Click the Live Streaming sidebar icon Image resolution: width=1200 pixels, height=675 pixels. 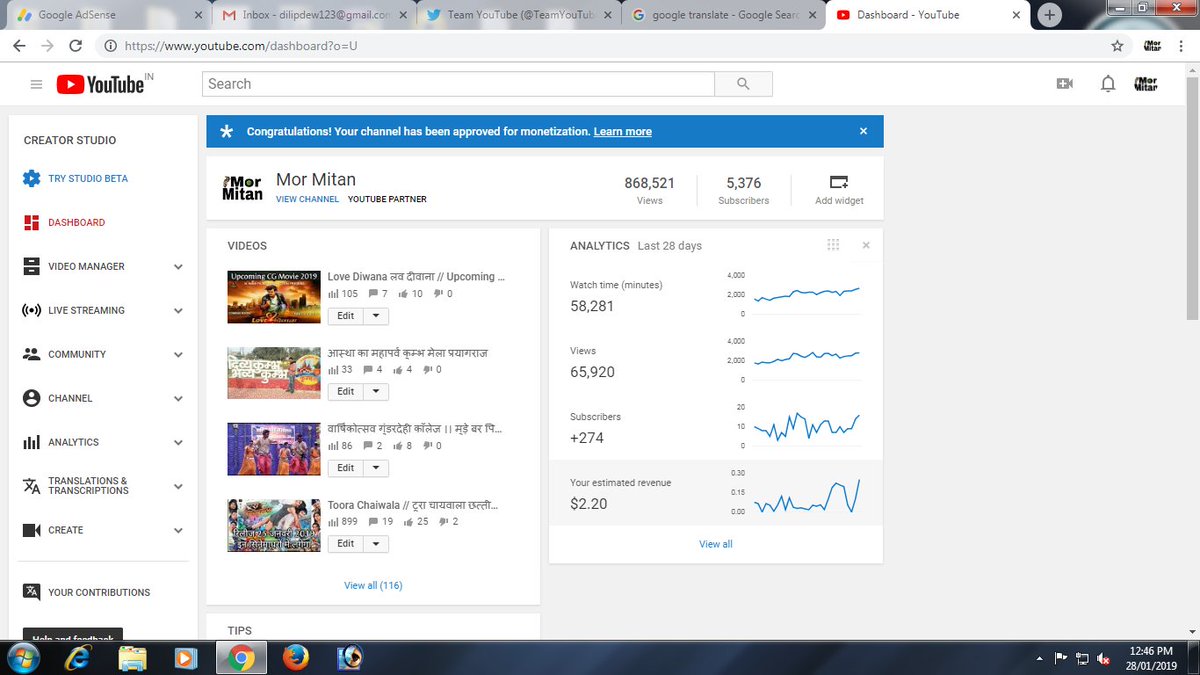coord(31,311)
